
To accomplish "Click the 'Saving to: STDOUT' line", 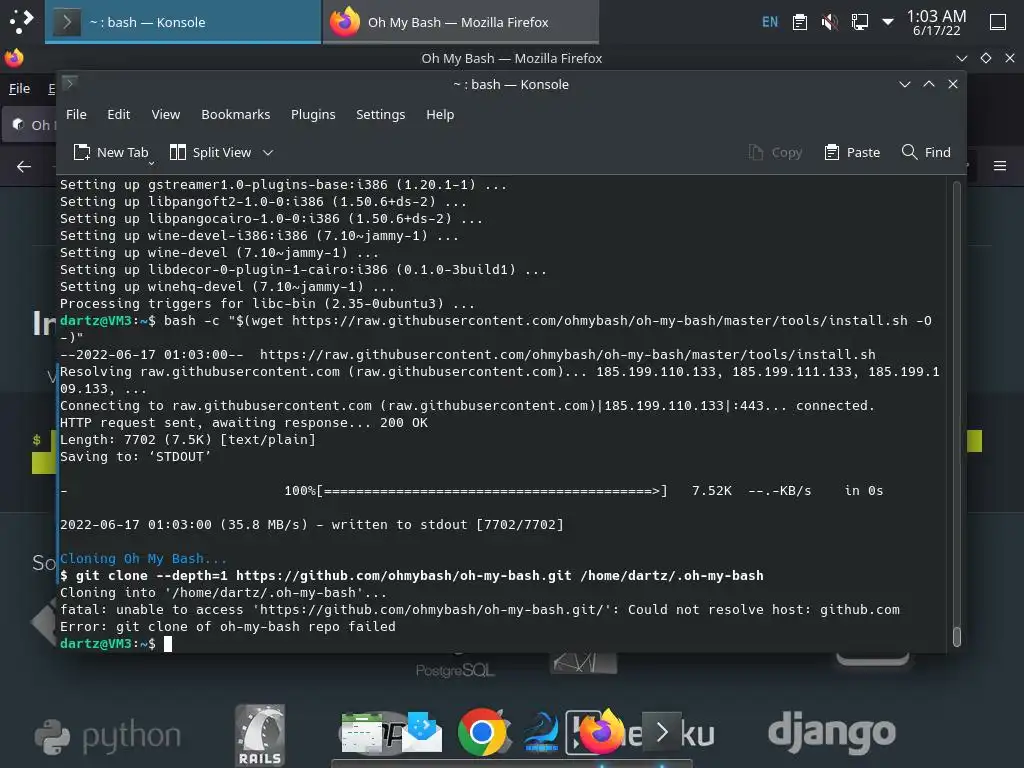I will [135, 456].
